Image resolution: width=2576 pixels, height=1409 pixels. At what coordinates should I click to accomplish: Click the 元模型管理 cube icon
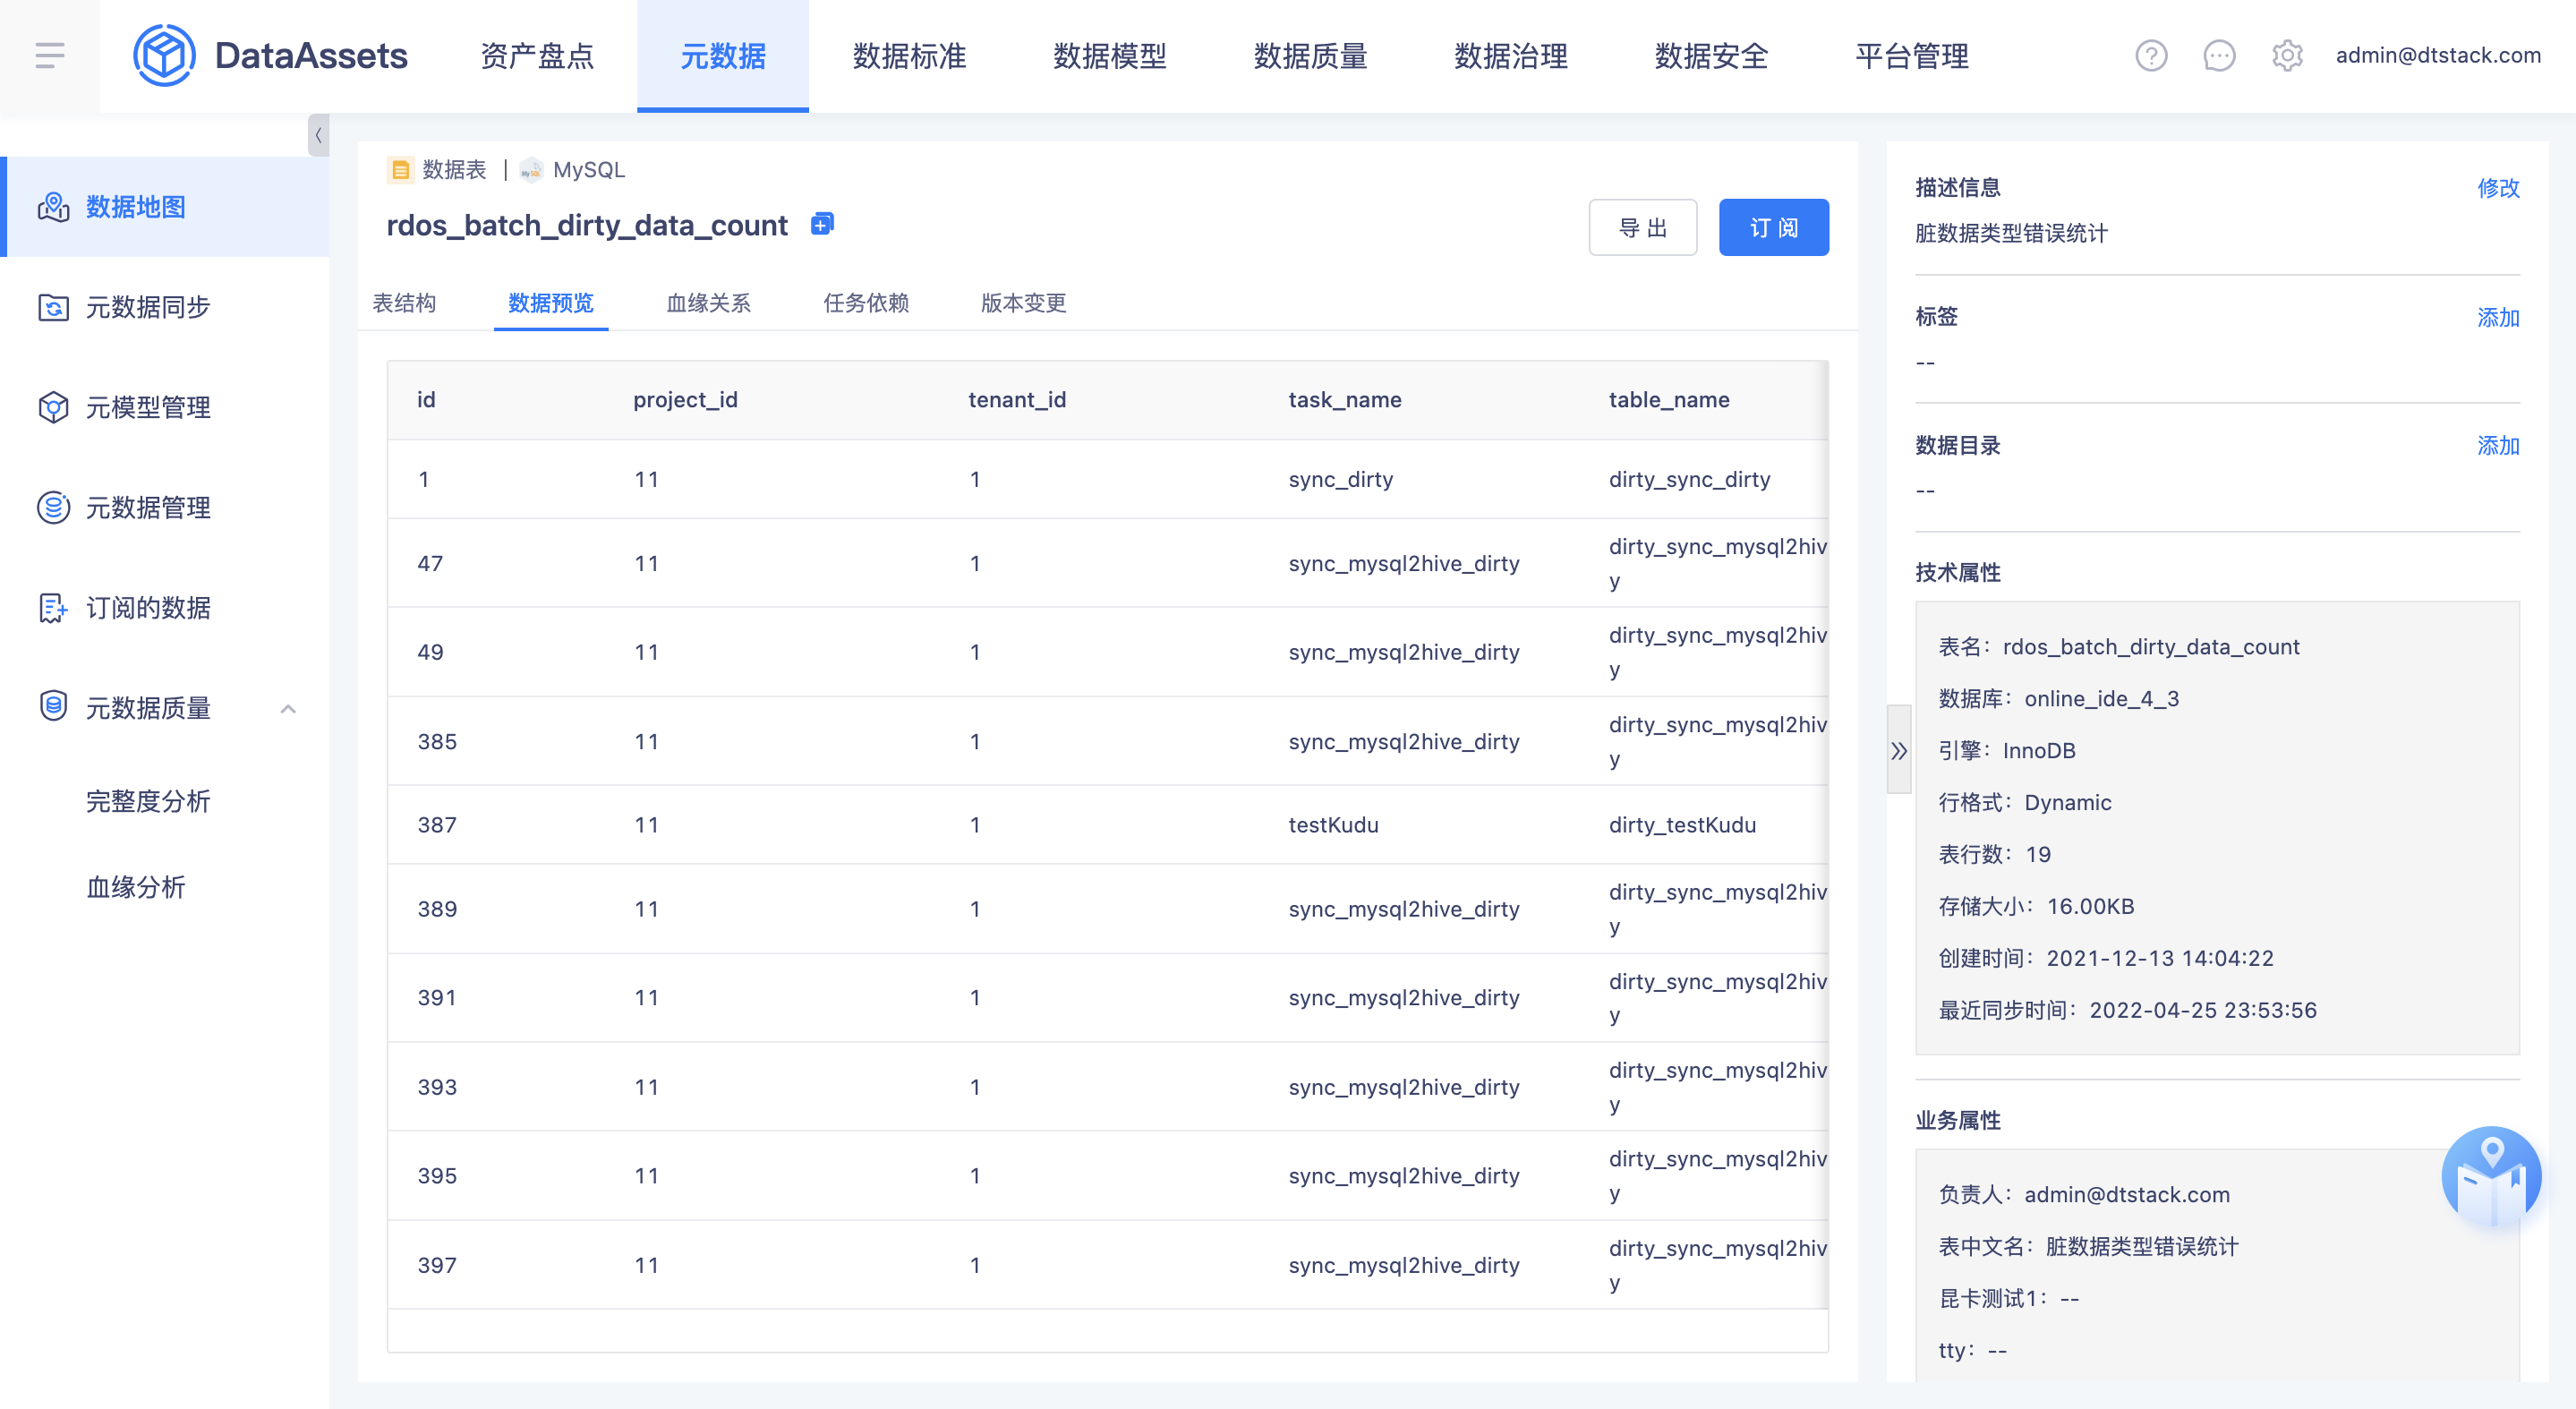(53, 407)
